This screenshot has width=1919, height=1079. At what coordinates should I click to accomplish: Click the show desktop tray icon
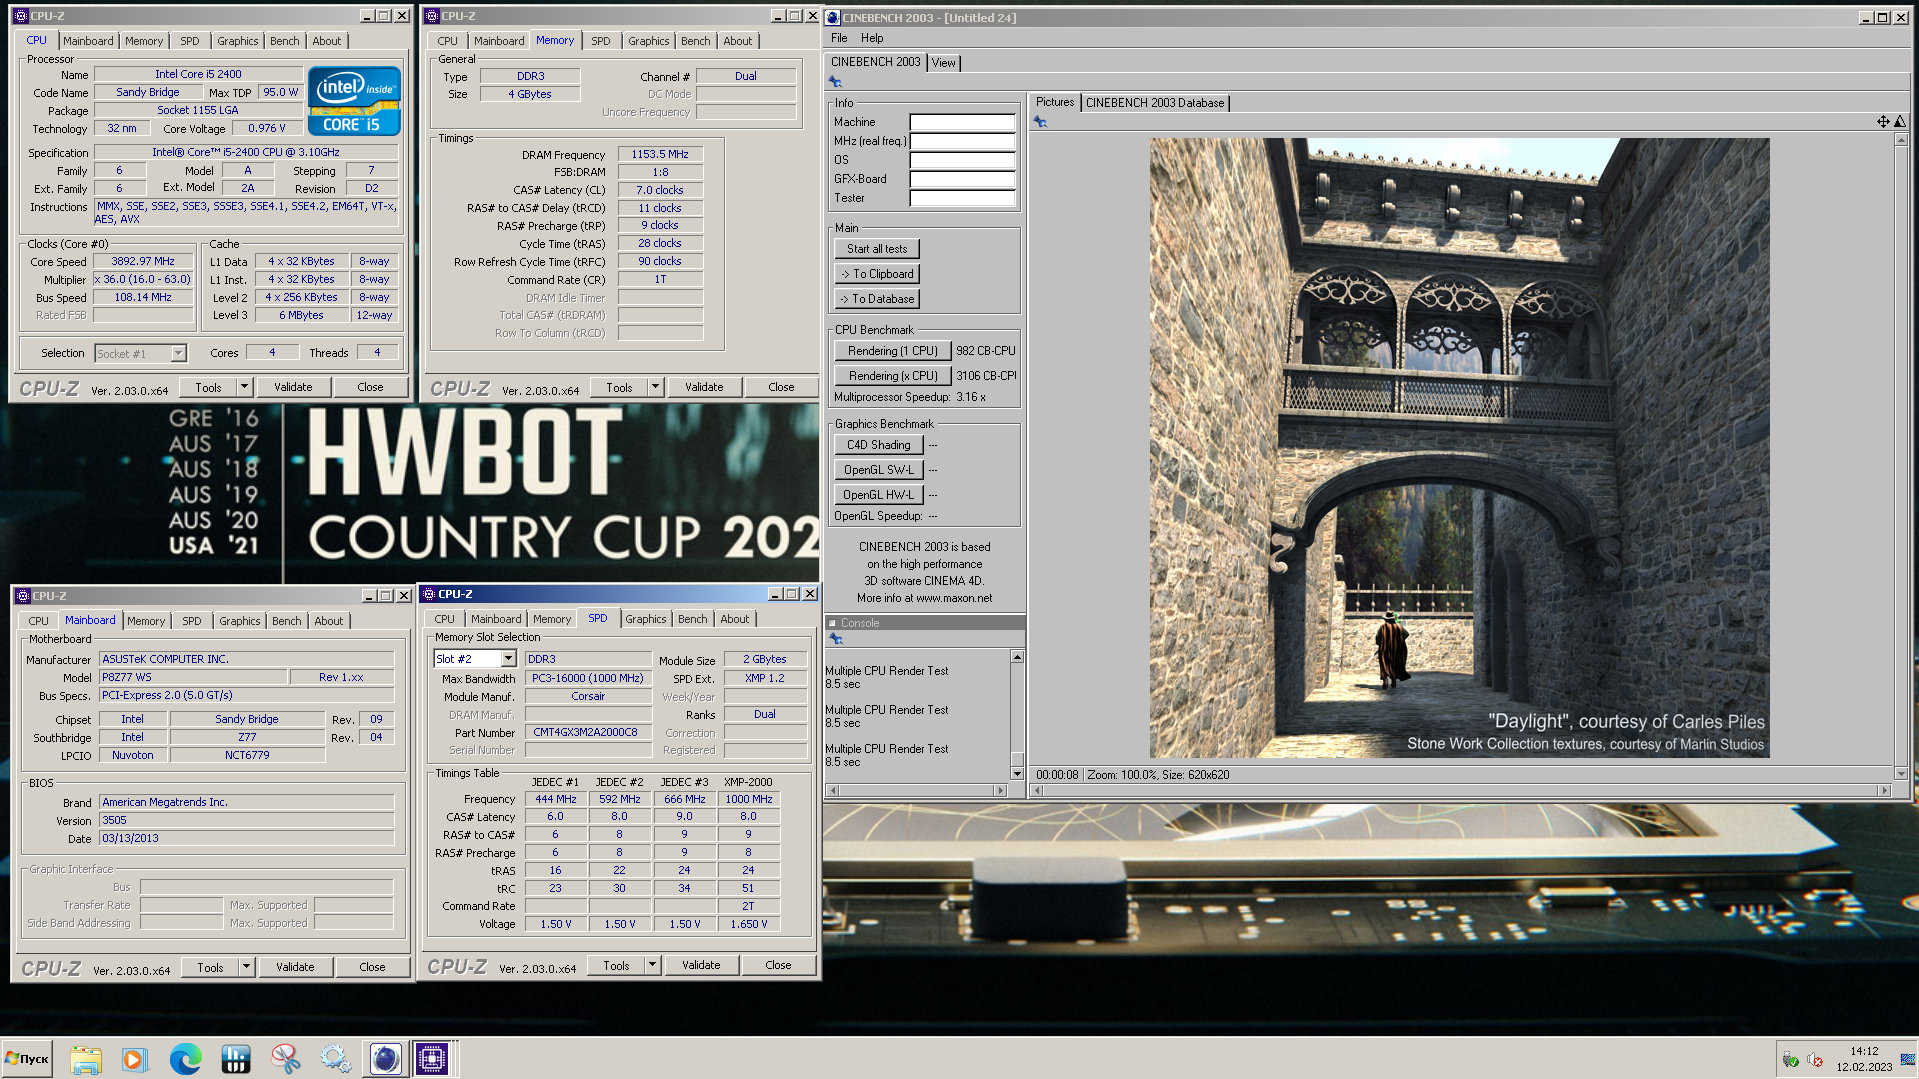[x=1908, y=1060]
